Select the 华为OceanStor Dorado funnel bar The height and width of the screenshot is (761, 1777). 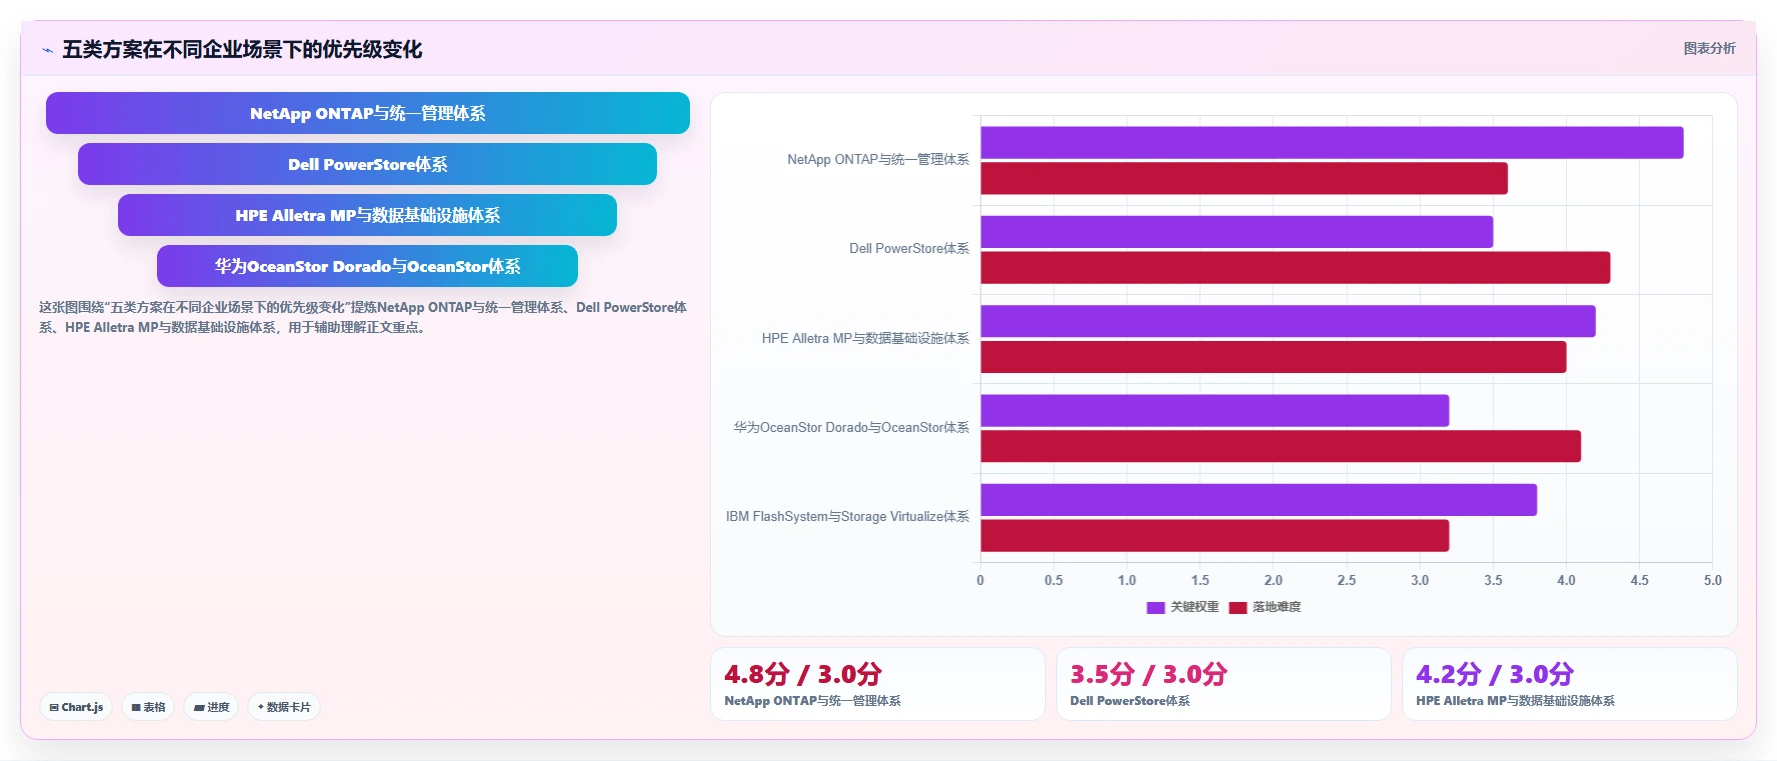point(367,266)
